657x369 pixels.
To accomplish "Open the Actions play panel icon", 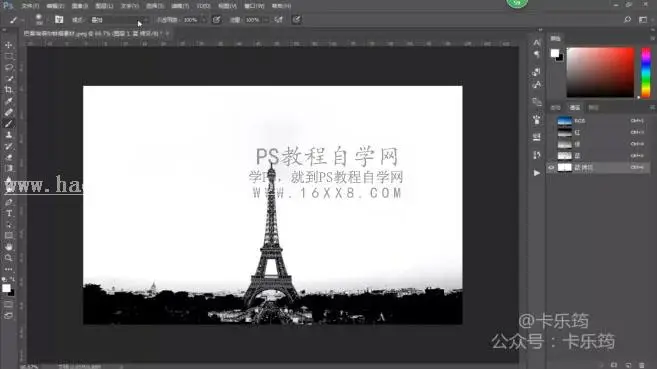I will (537, 173).
